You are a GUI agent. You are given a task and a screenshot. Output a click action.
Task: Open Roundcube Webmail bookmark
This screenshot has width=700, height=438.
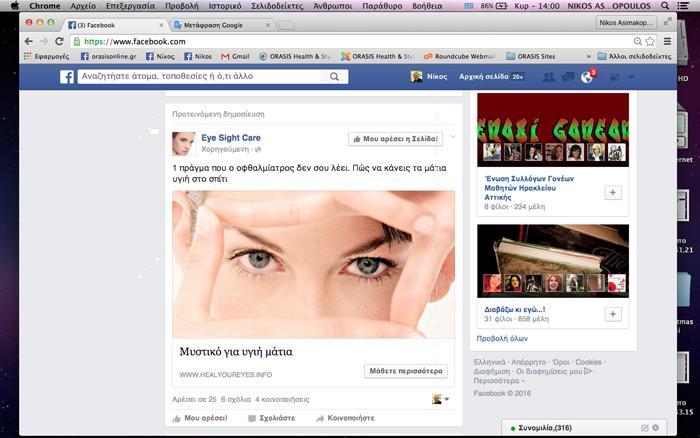point(459,56)
